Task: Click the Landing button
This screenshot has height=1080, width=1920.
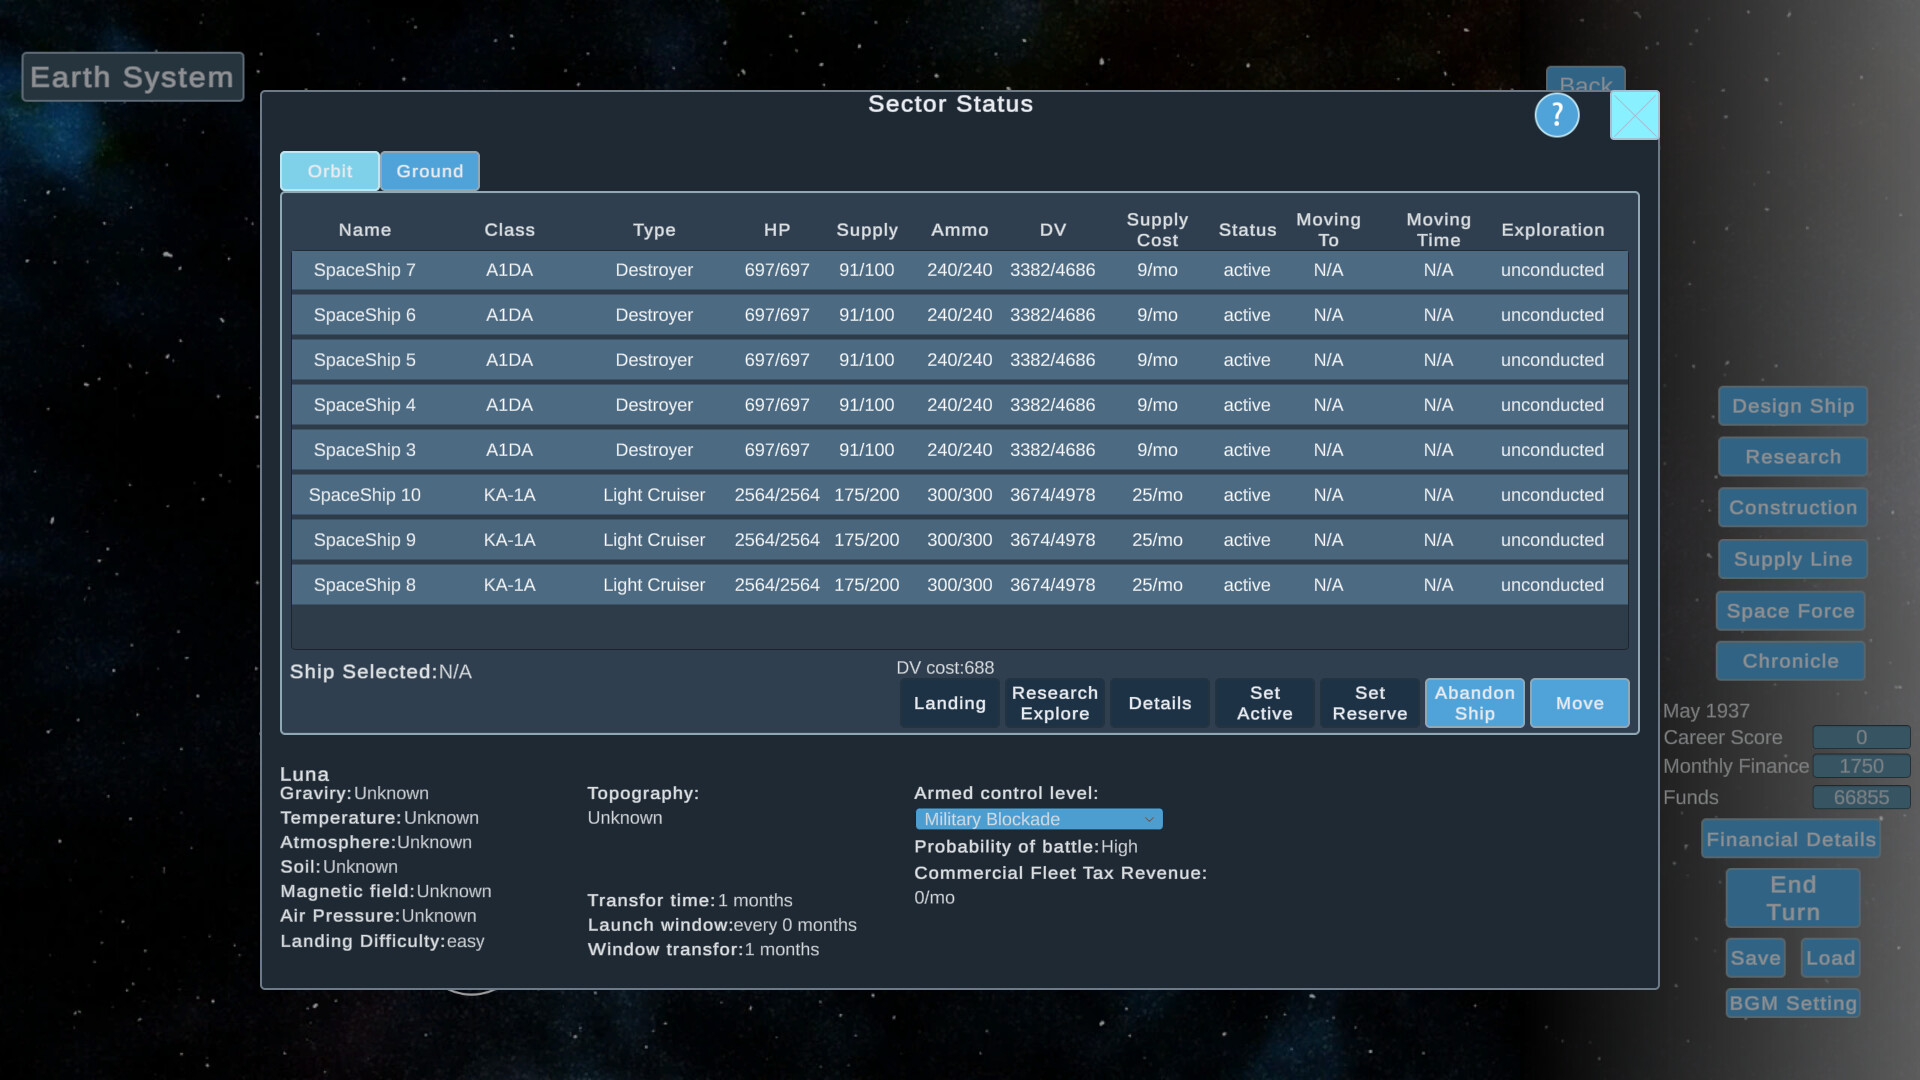Action: coord(948,703)
